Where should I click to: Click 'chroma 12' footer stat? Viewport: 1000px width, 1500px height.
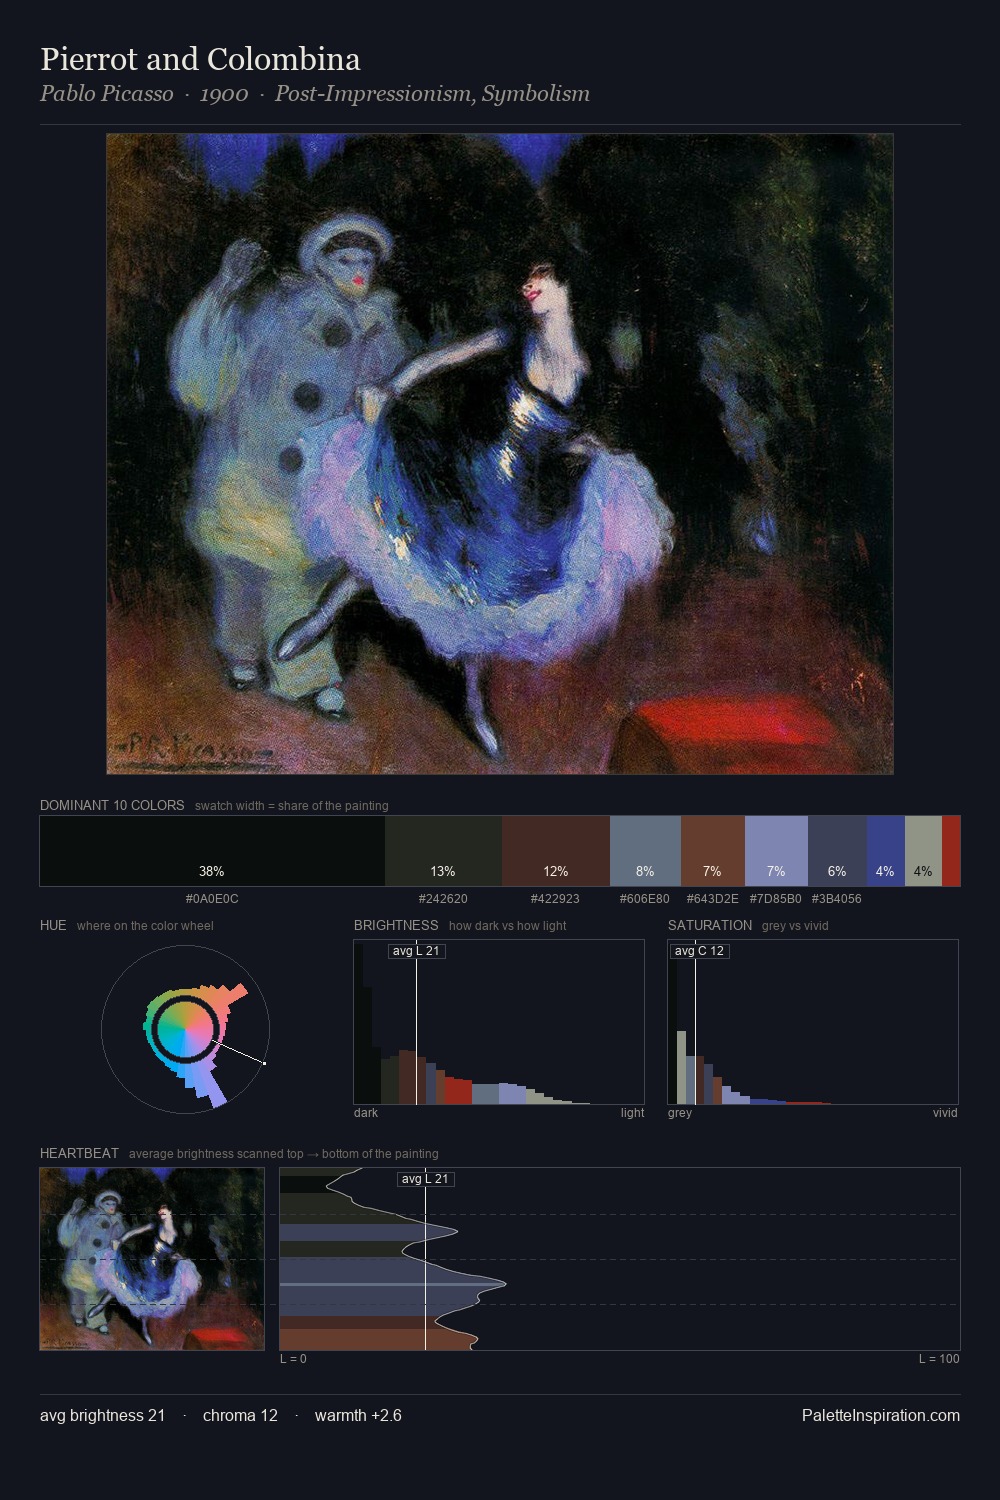(x=240, y=1415)
